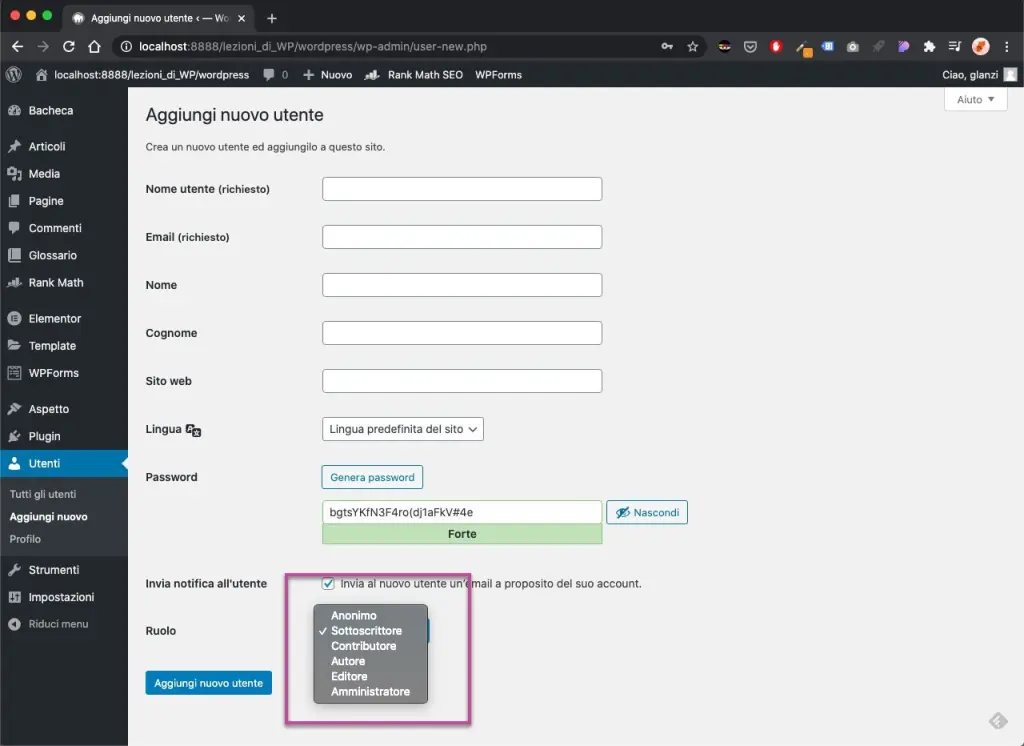Open the Utenti sidebar menu
1024x746 pixels.
pyautogui.click(x=64, y=463)
